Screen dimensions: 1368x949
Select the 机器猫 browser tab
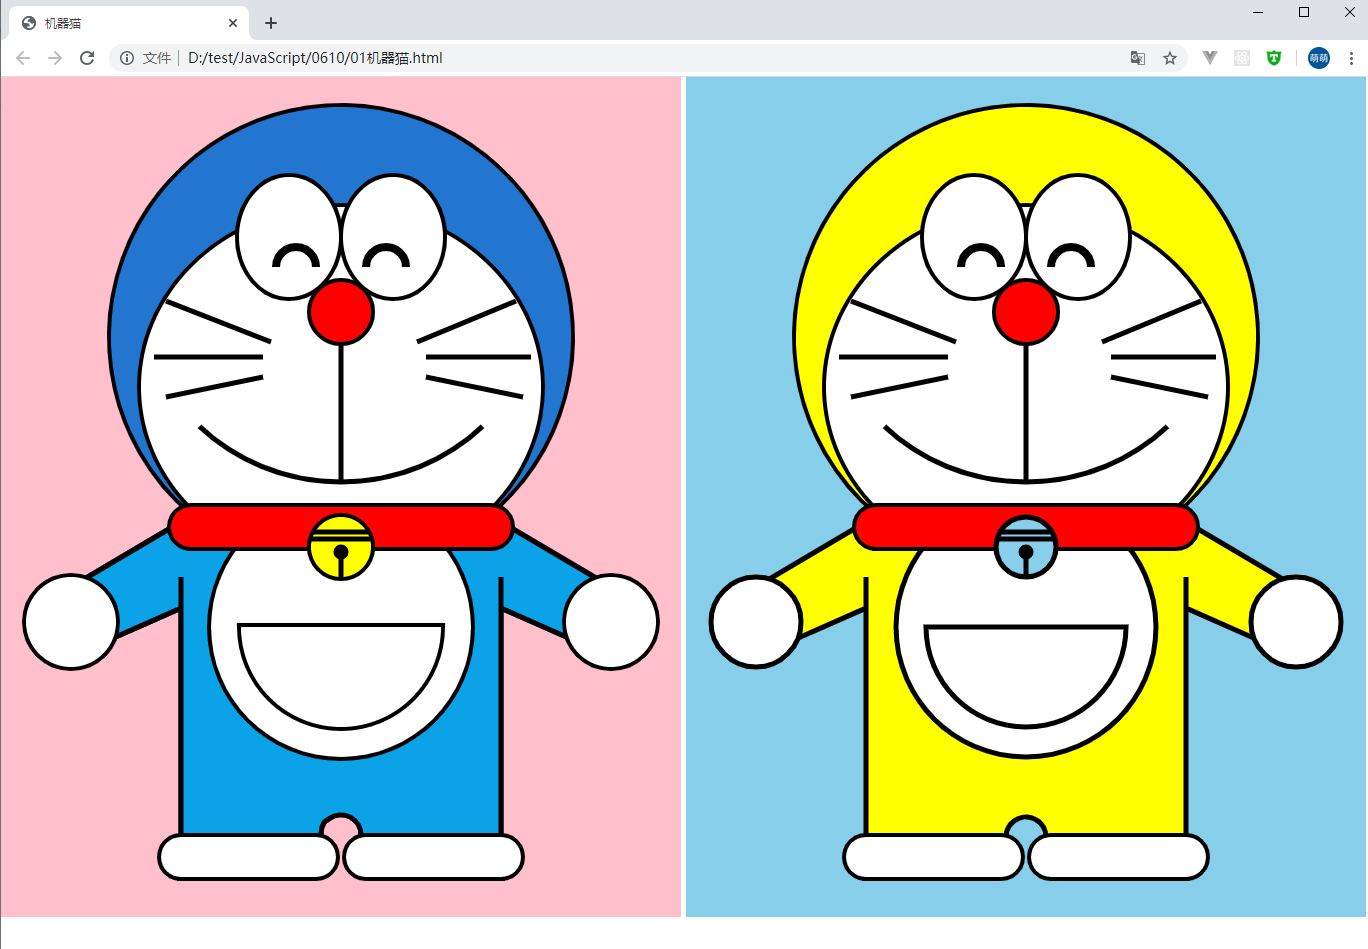pyautogui.click(x=128, y=23)
